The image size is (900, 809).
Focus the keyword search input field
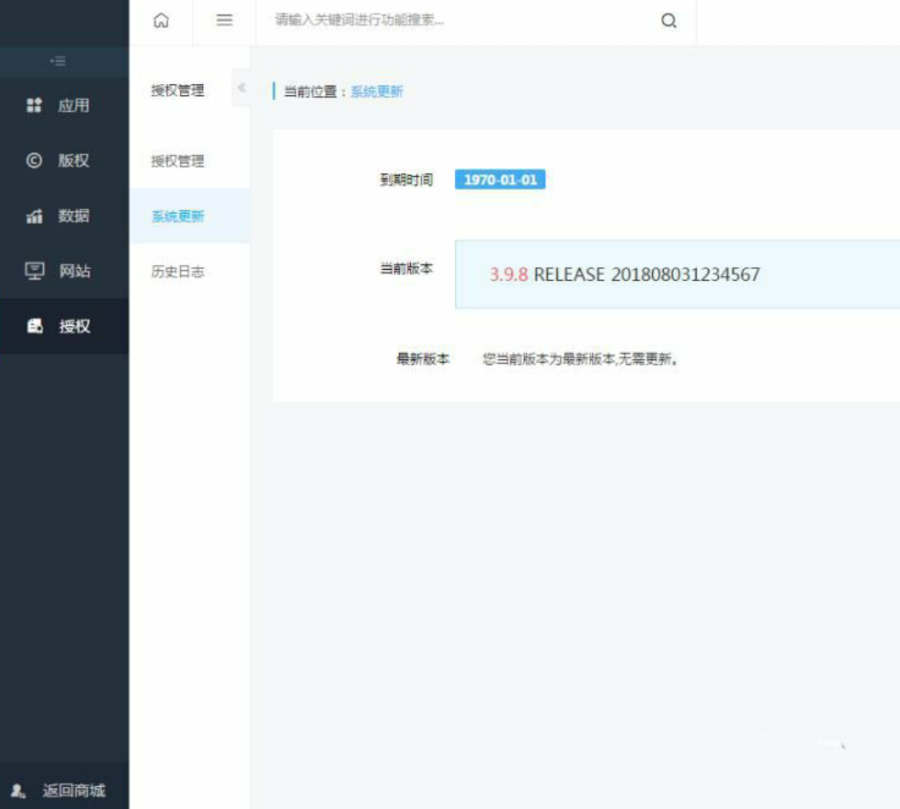(x=457, y=21)
